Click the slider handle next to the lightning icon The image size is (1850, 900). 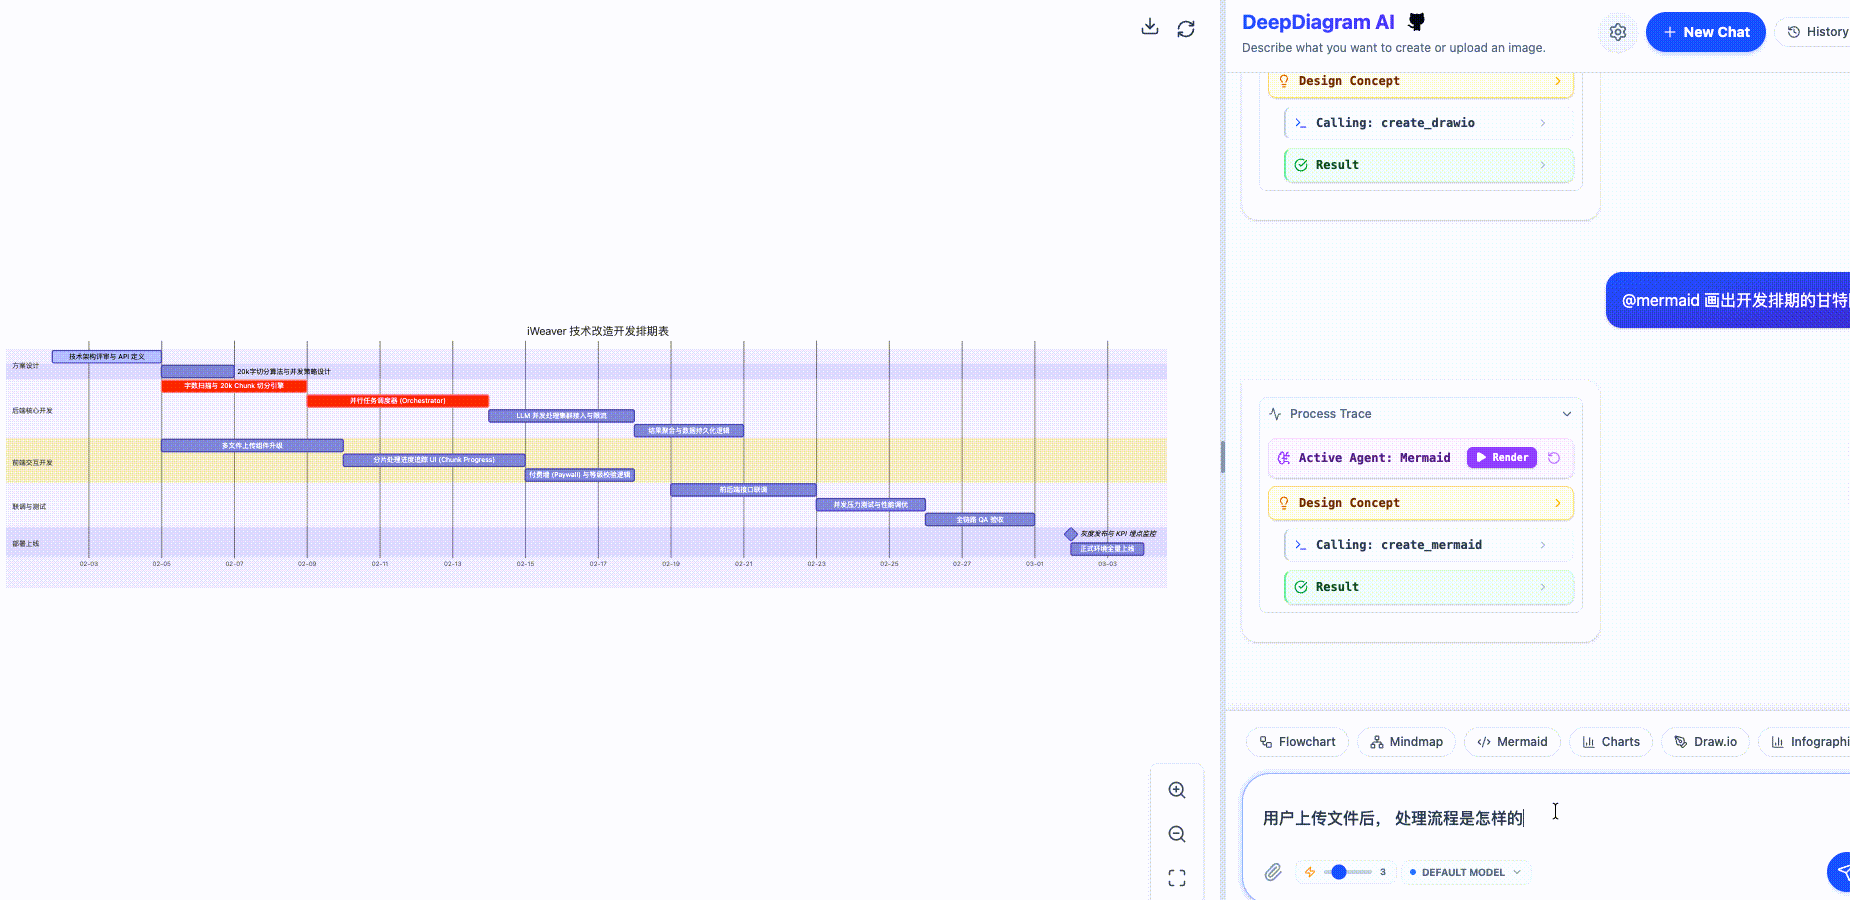(1339, 872)
